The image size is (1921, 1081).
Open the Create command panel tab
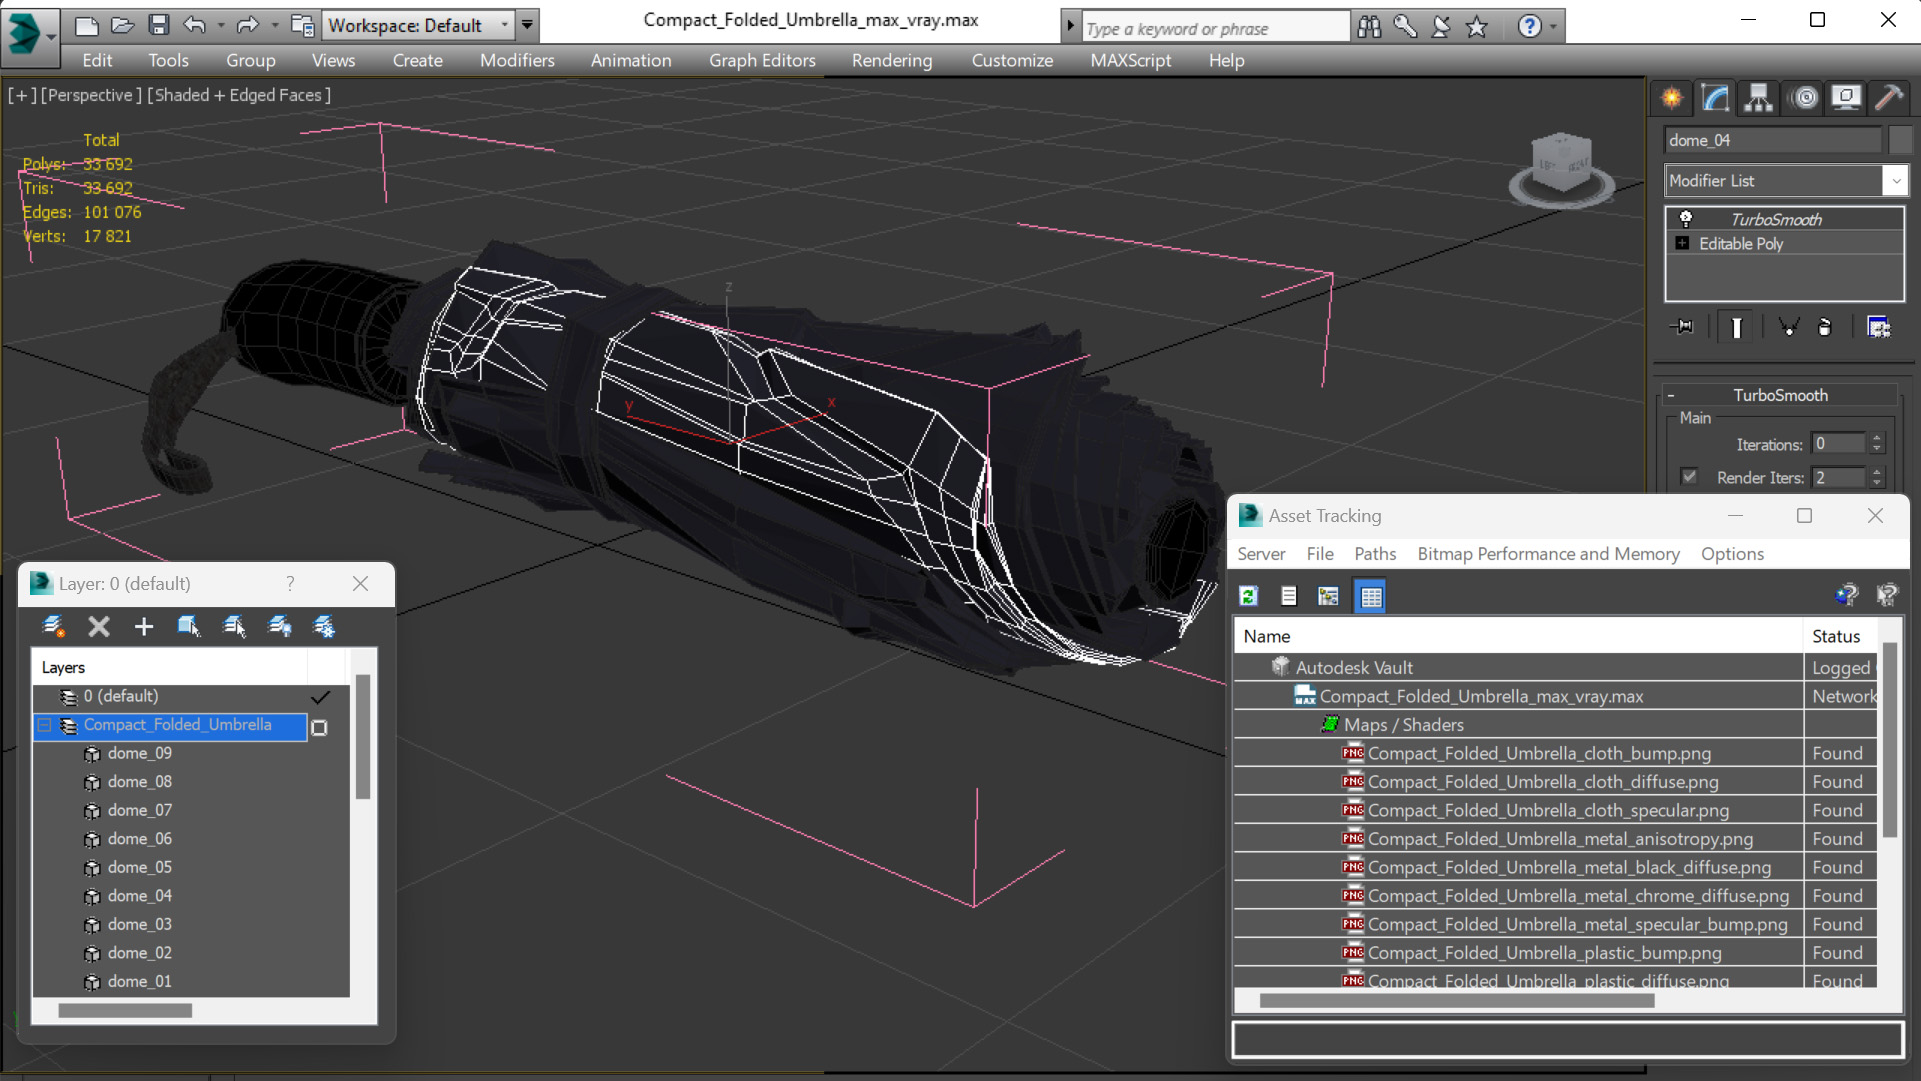1672,98
